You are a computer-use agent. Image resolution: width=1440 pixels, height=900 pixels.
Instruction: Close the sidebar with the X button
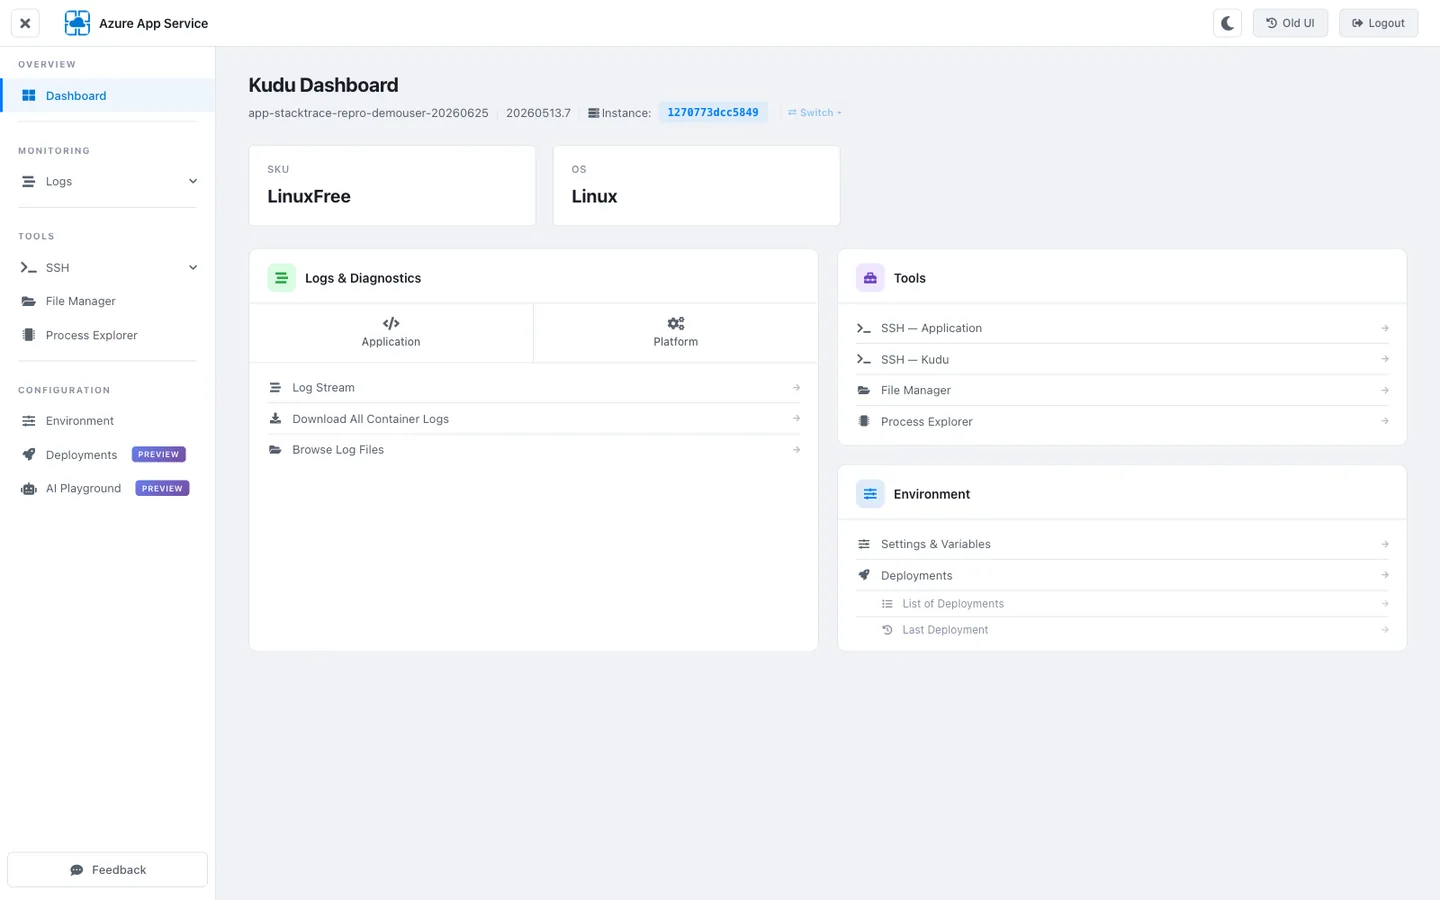point(25,23)
